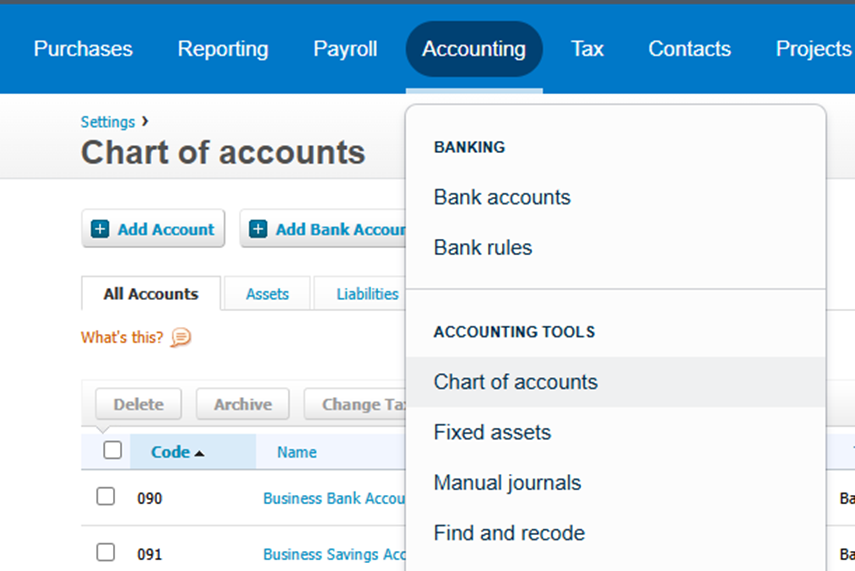Select Manual journals menu entry

(507, 483)
